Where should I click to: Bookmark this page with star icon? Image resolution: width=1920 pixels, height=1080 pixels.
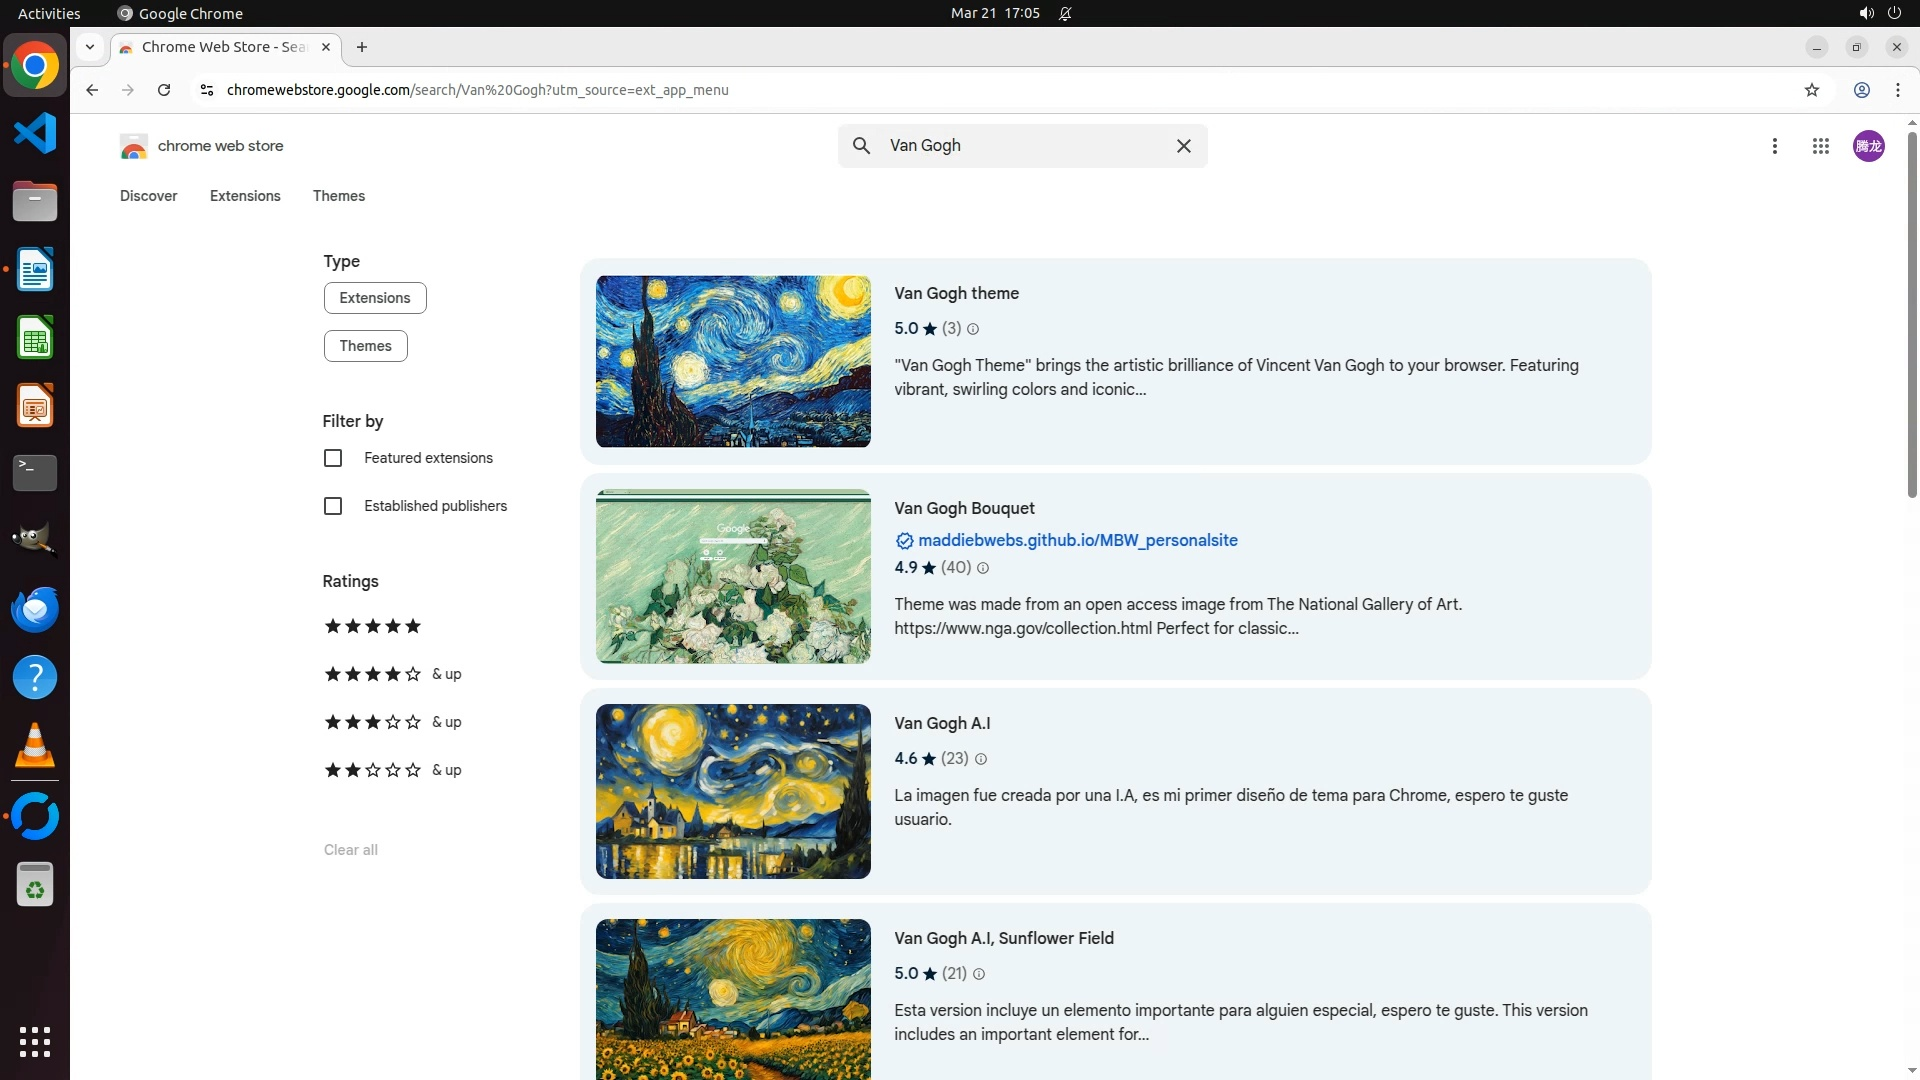pyautogui.click(x=1811, y=90)
